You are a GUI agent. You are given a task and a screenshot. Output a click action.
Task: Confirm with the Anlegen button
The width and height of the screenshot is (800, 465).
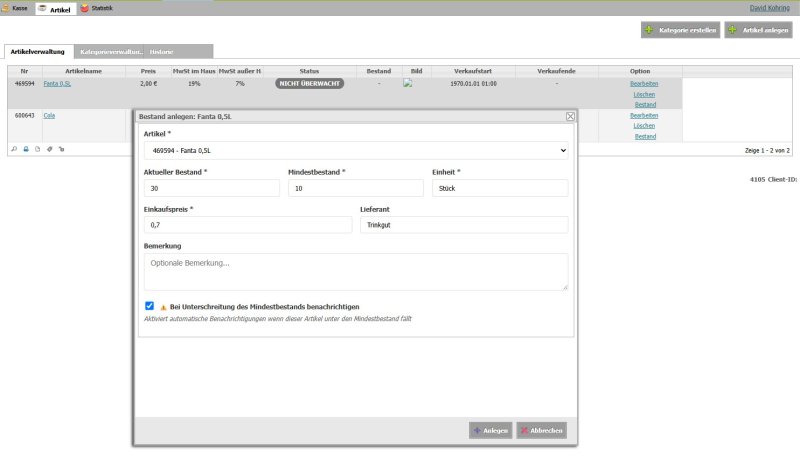point(490,430)
